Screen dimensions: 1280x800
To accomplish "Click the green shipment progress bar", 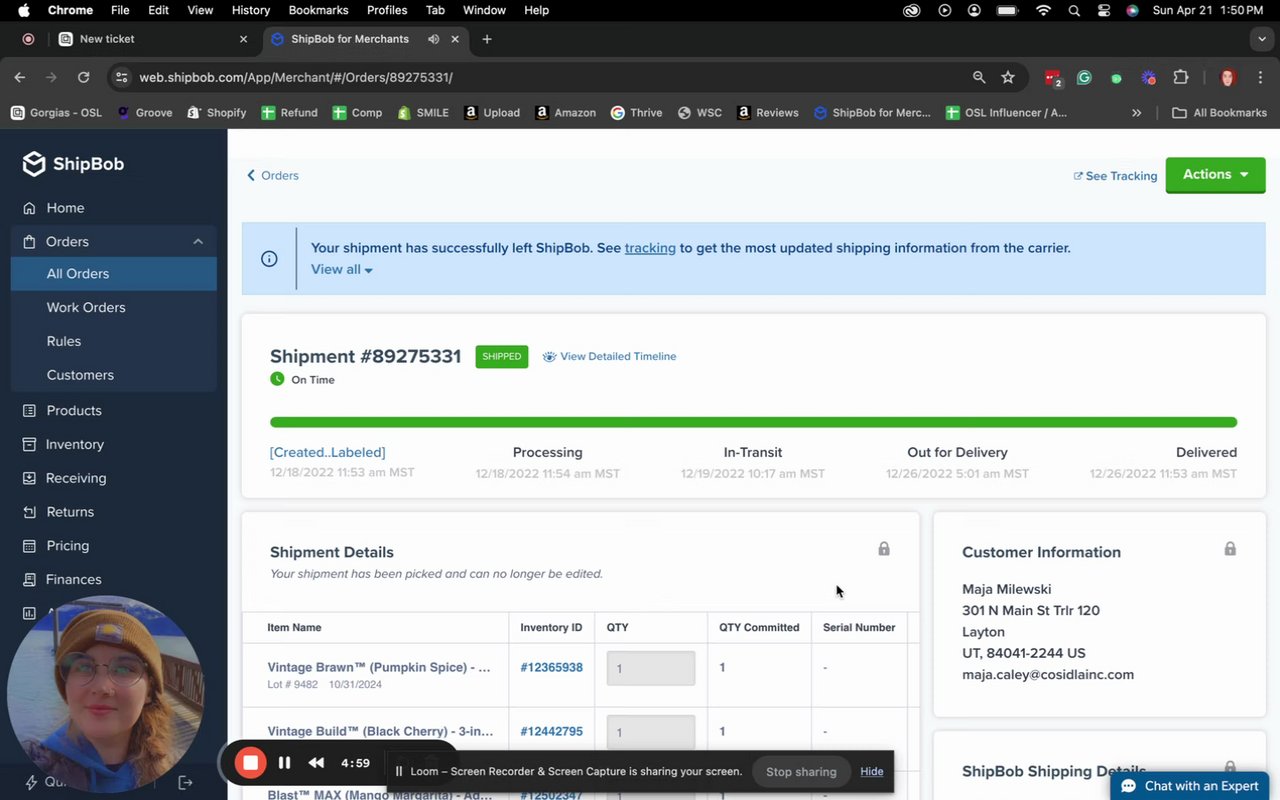I will click(753, 423).
